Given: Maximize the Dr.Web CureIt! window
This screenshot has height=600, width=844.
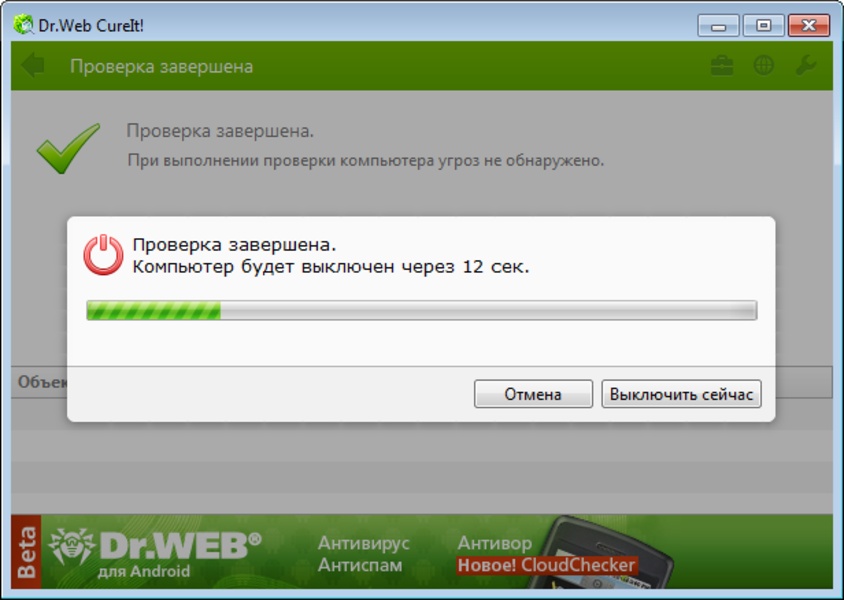Looking at the screenshot, I should pyautogui.click(x=763, y=25).
